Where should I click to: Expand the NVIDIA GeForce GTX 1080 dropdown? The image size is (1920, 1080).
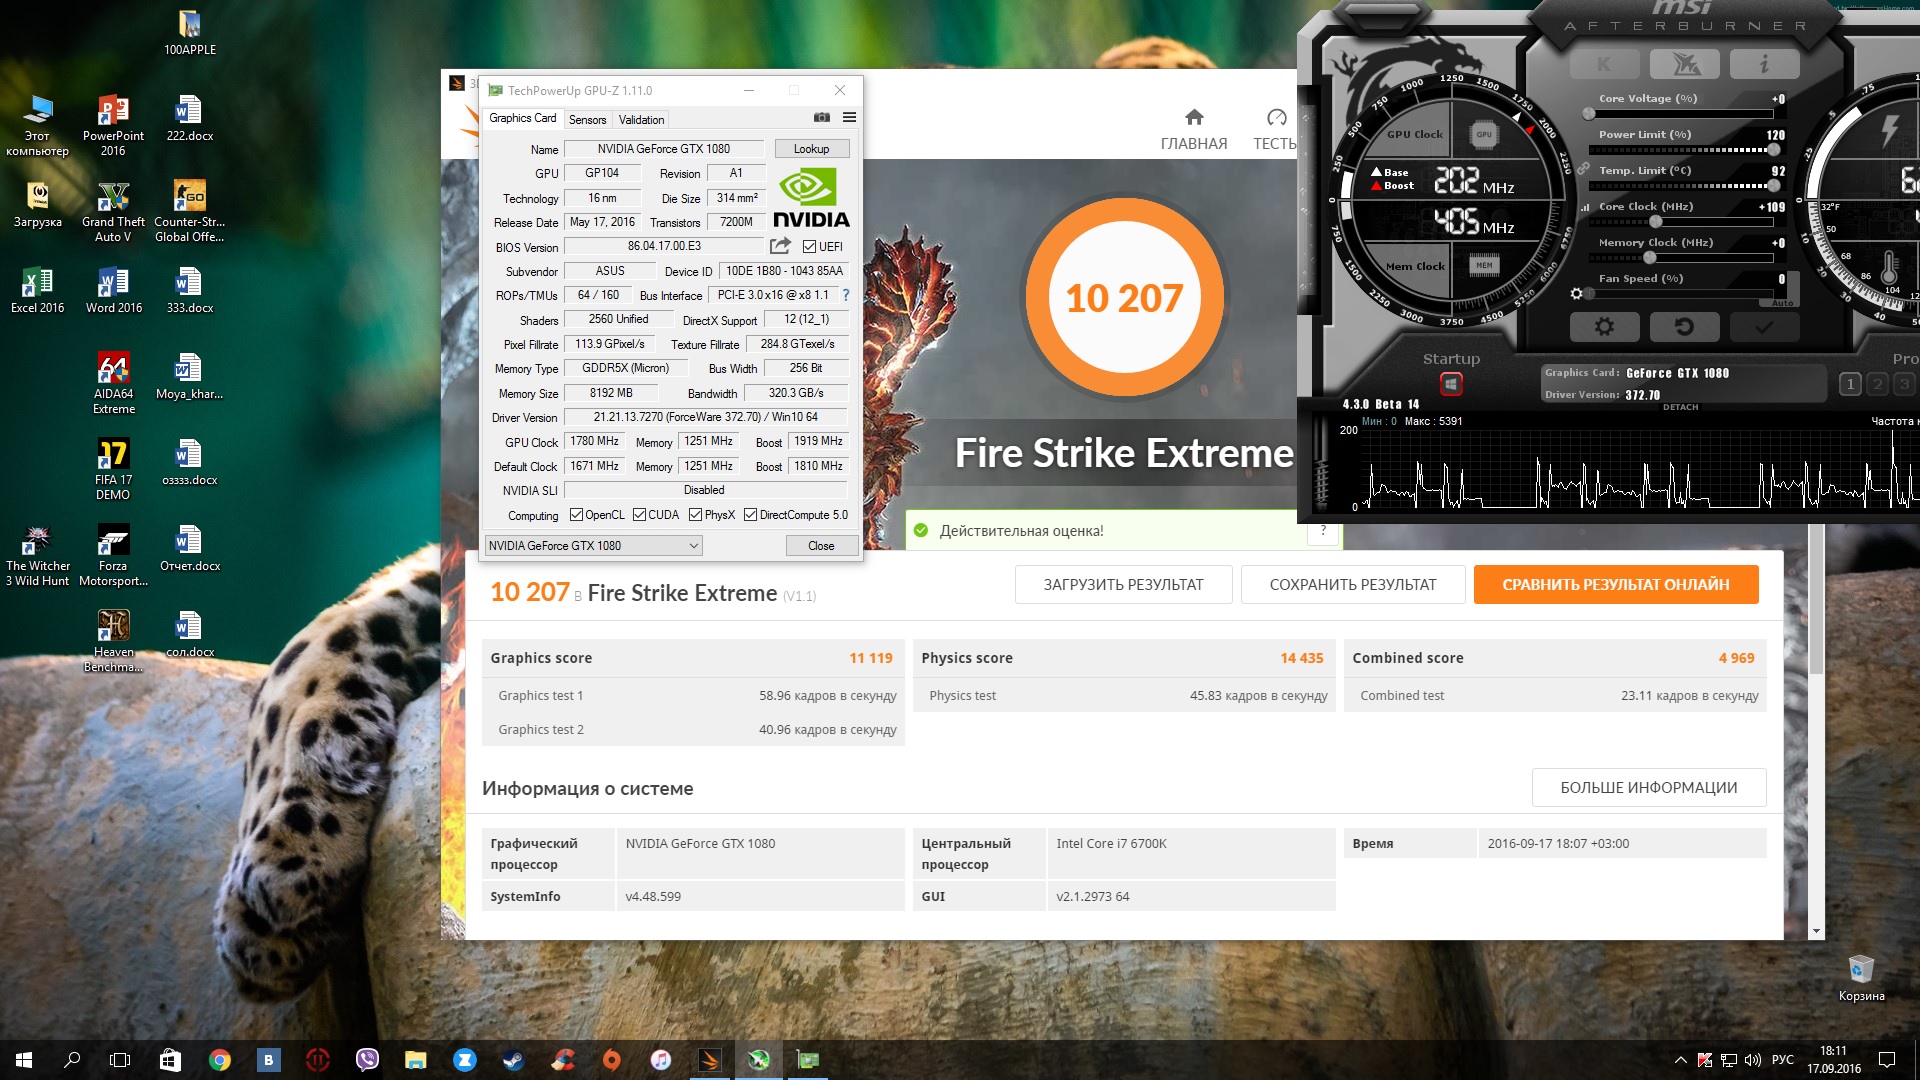[x=693, y=546]
